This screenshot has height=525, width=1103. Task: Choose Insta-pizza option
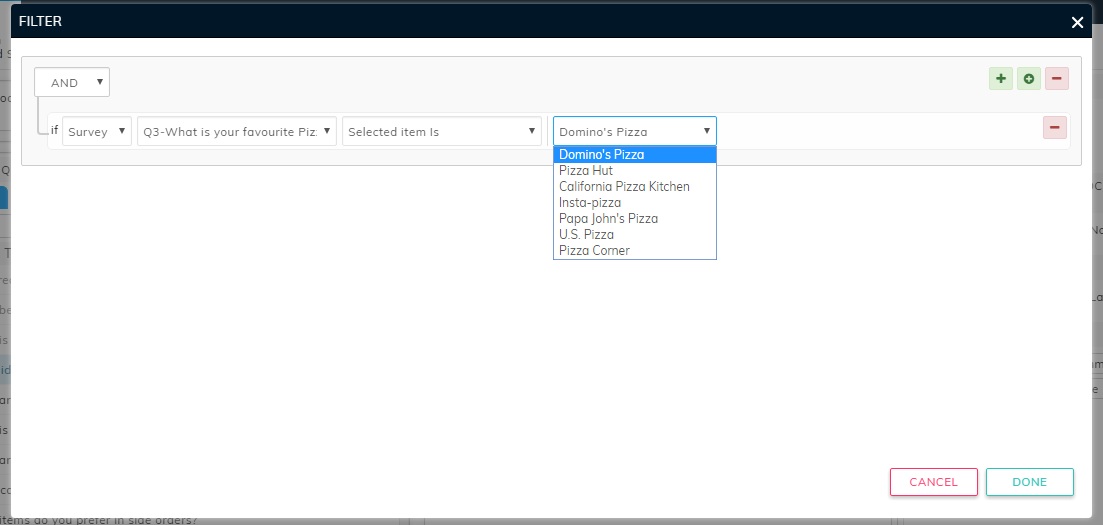tap(635, 203)
